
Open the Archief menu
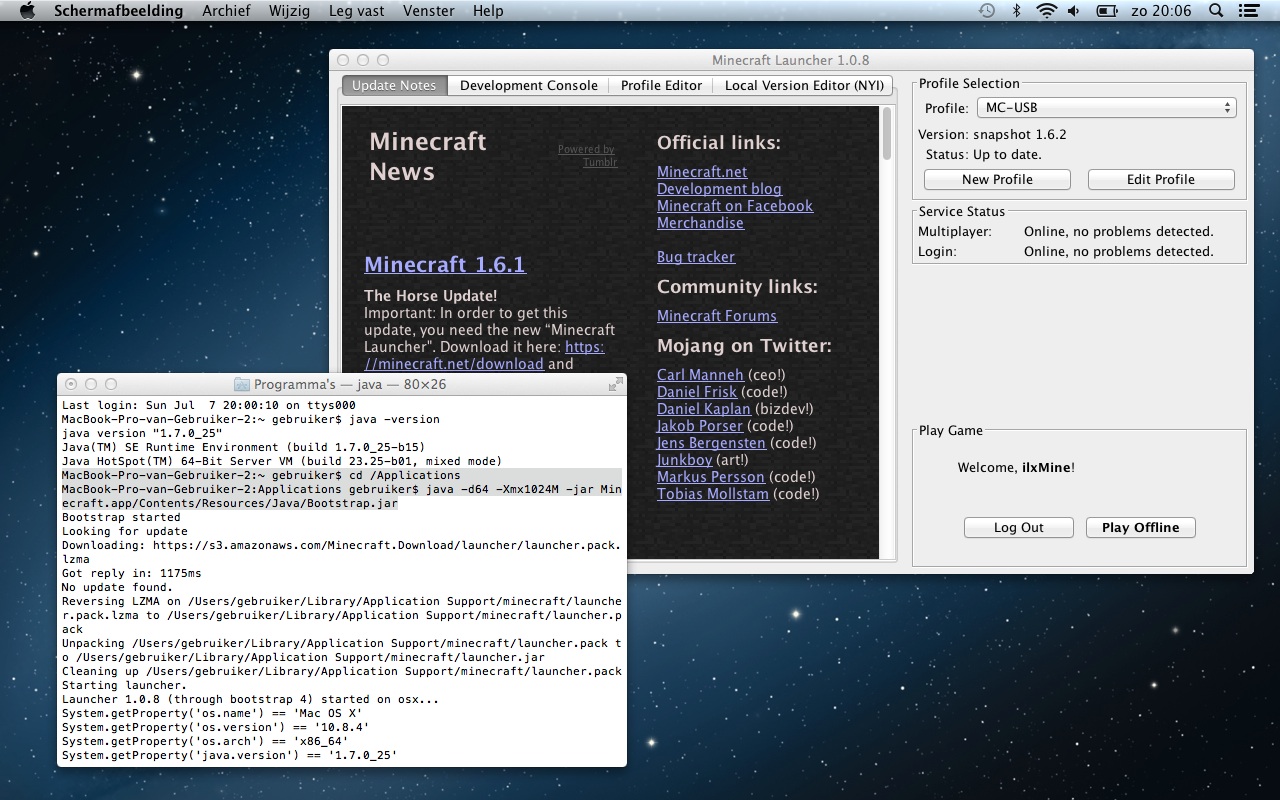(226, 11)
